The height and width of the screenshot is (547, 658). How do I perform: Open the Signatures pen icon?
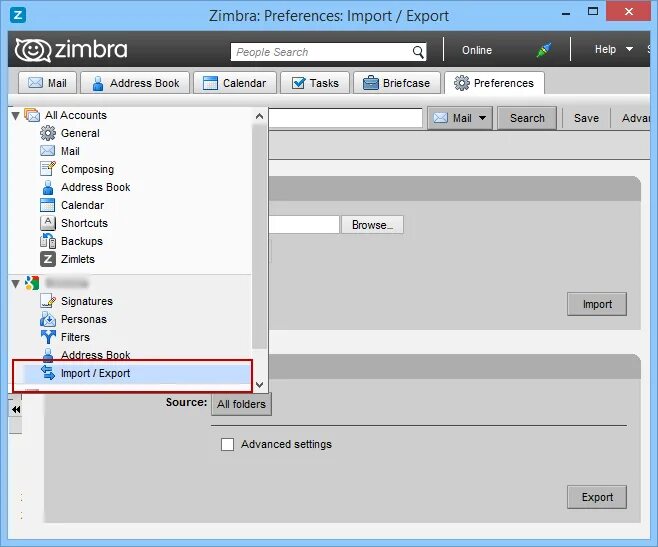tap(48, 301)
